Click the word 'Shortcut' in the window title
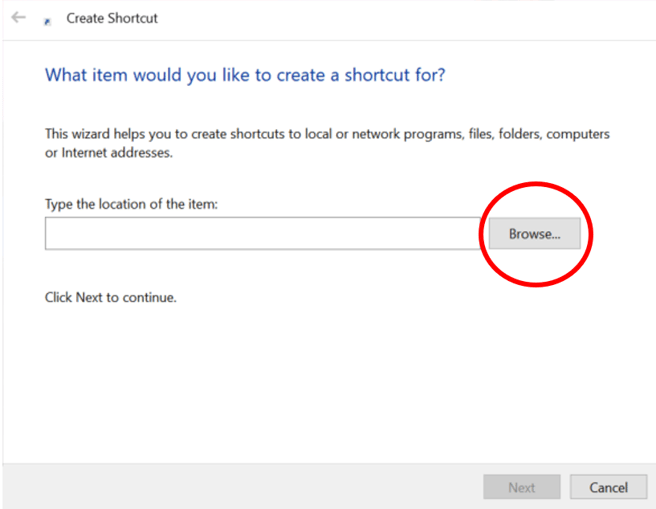The width and height of the screenshot is (656, 509). pyautogui.click(x=133, y=18)
